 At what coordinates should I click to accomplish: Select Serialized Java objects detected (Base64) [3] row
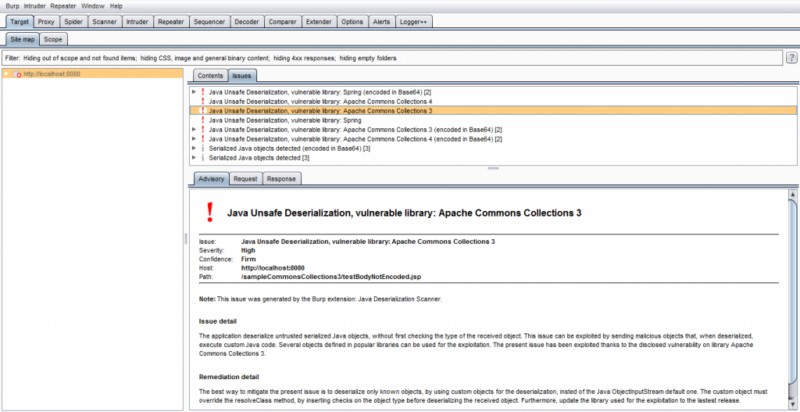coord(493,148)
